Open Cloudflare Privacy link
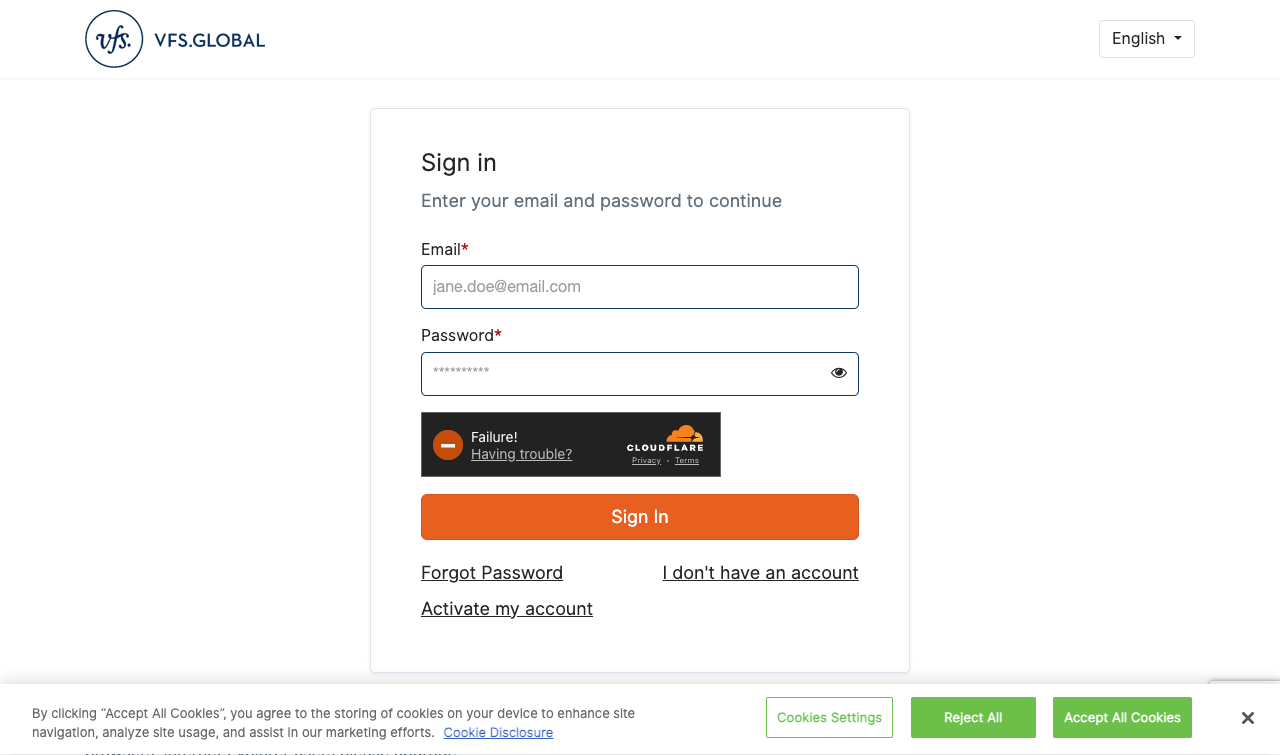 coord(646,461)
